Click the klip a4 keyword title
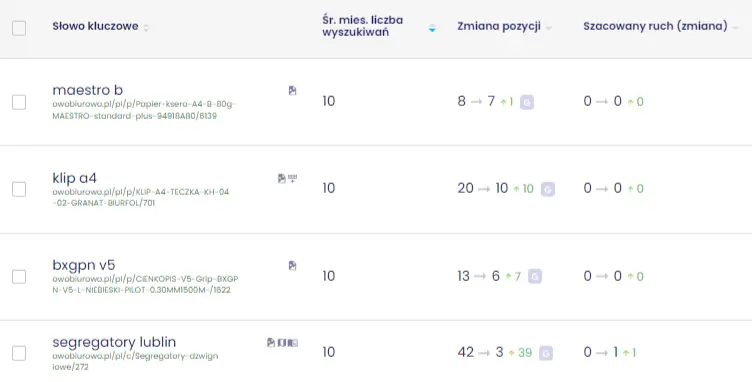The height and width of the screenshot is (382, 752). (74, 178)
